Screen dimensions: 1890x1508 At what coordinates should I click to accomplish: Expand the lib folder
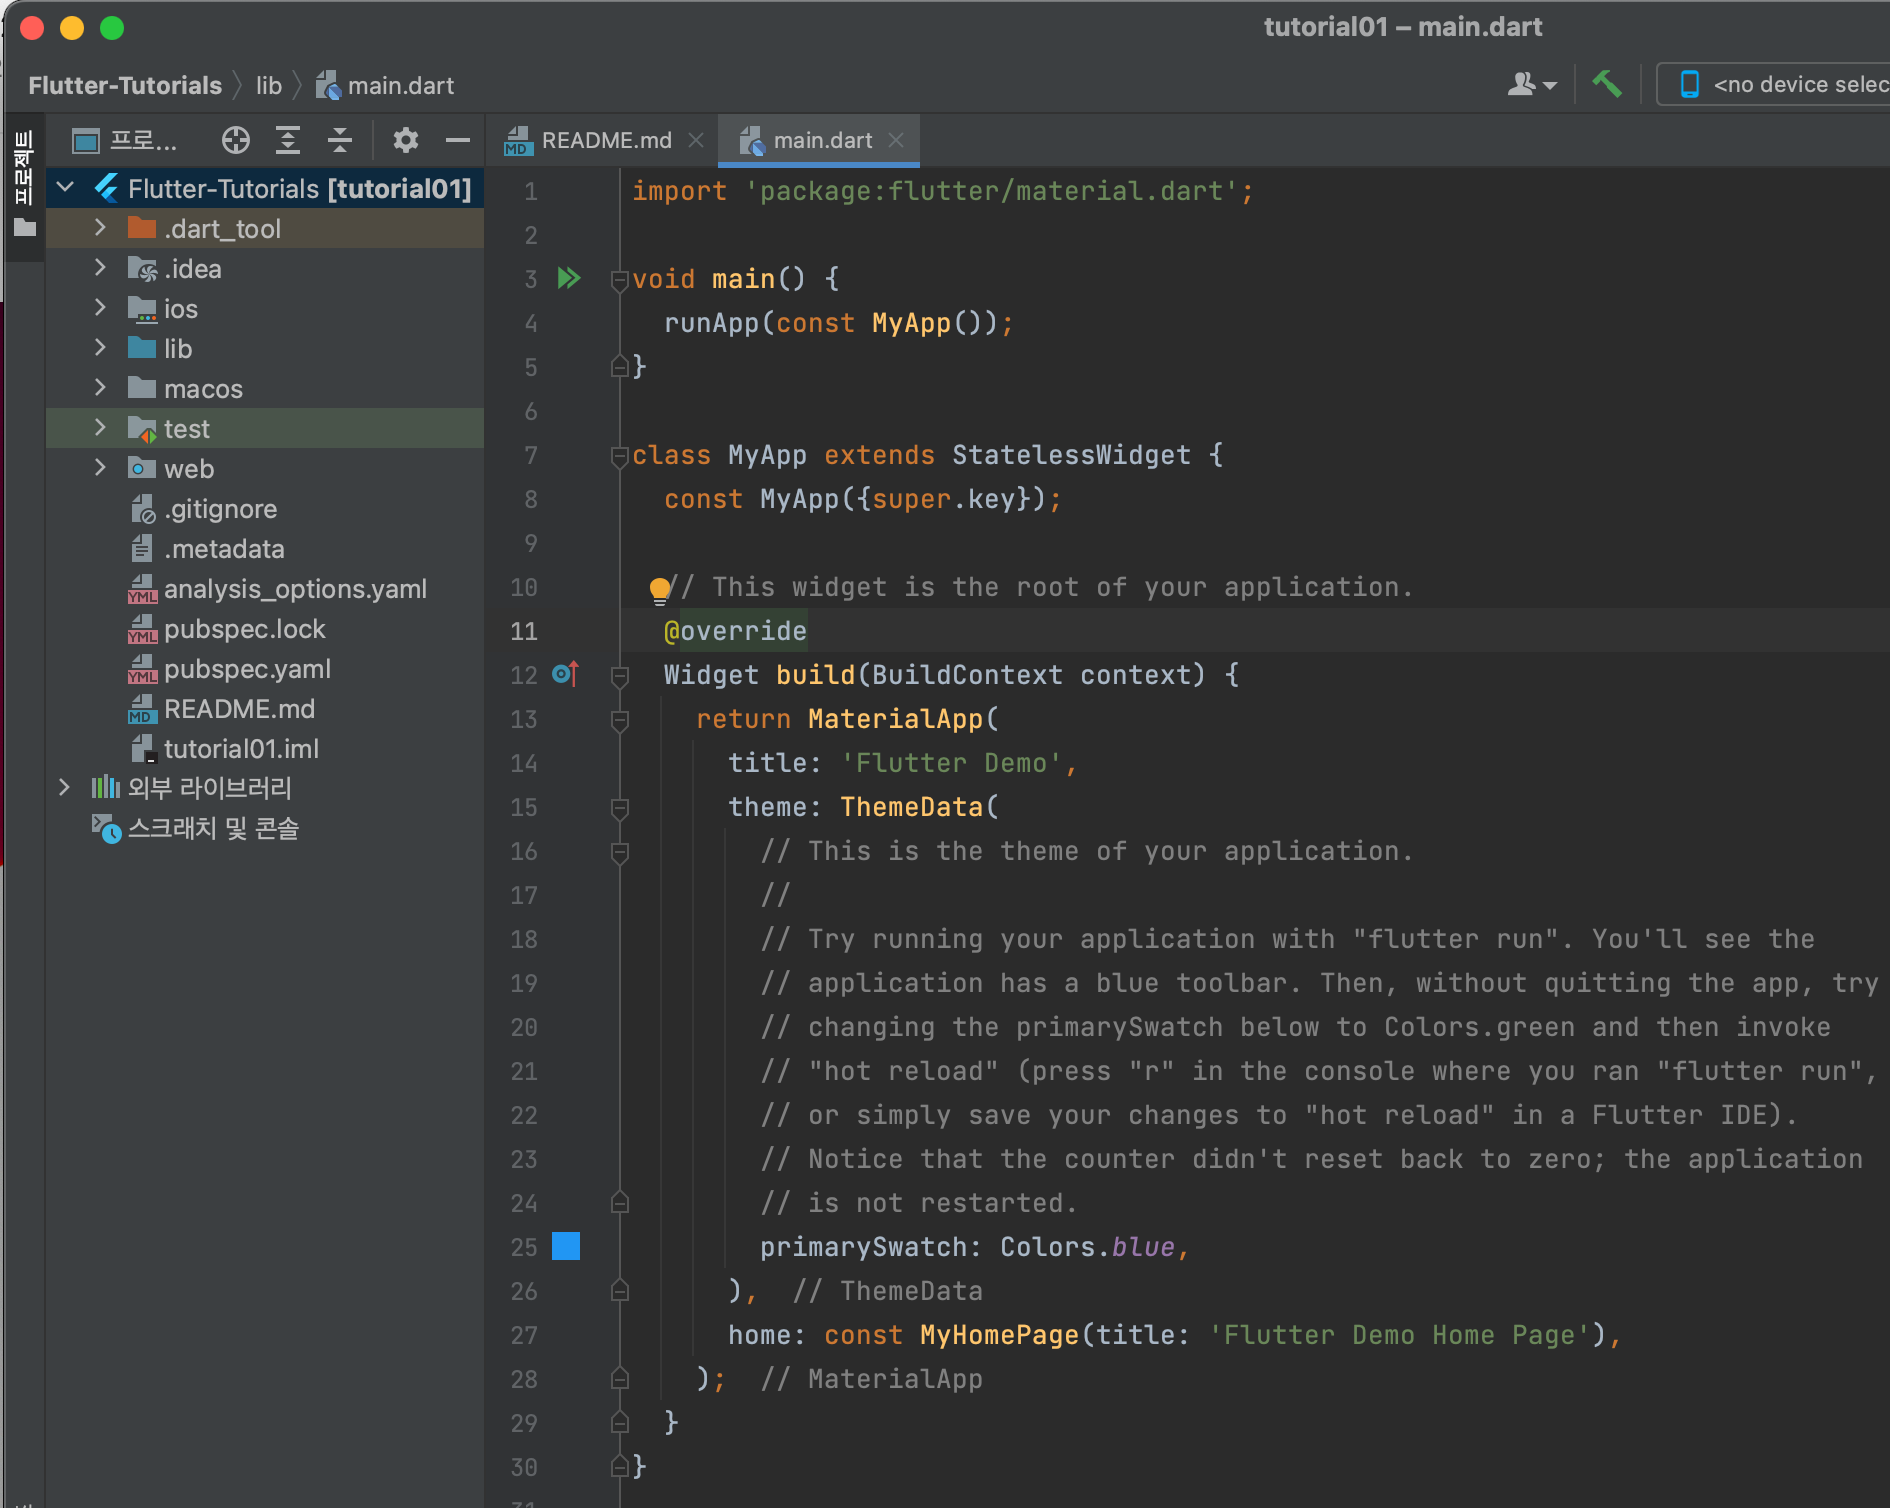(100, 348)
